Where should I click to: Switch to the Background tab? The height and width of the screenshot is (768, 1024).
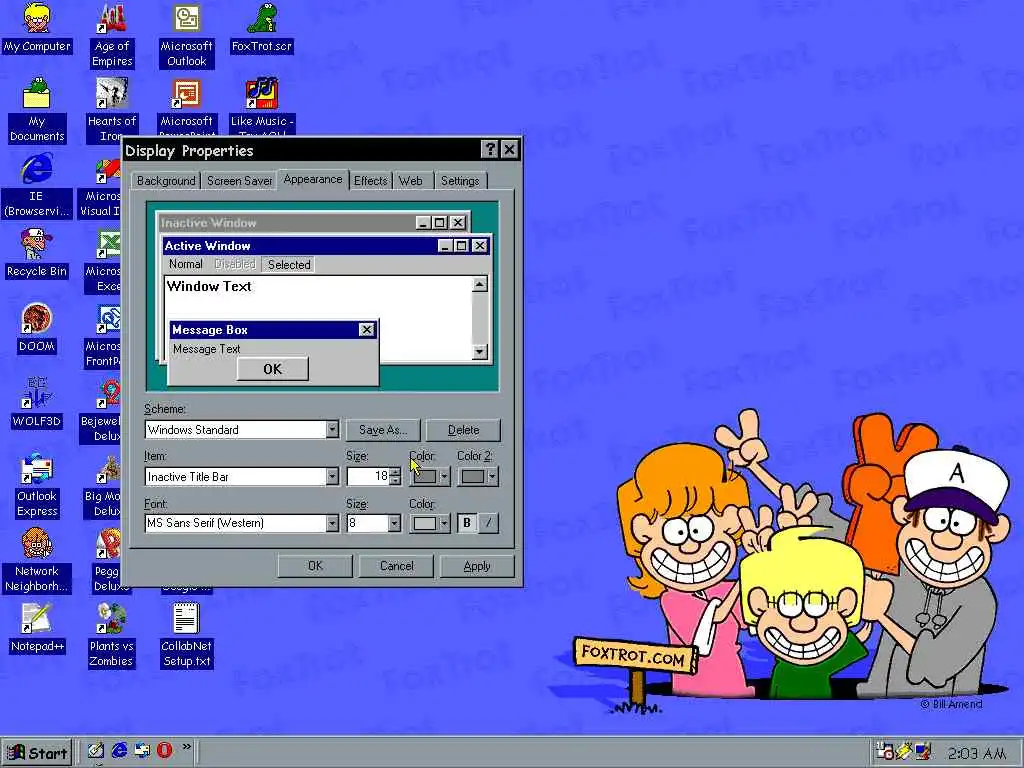(166, 181)
